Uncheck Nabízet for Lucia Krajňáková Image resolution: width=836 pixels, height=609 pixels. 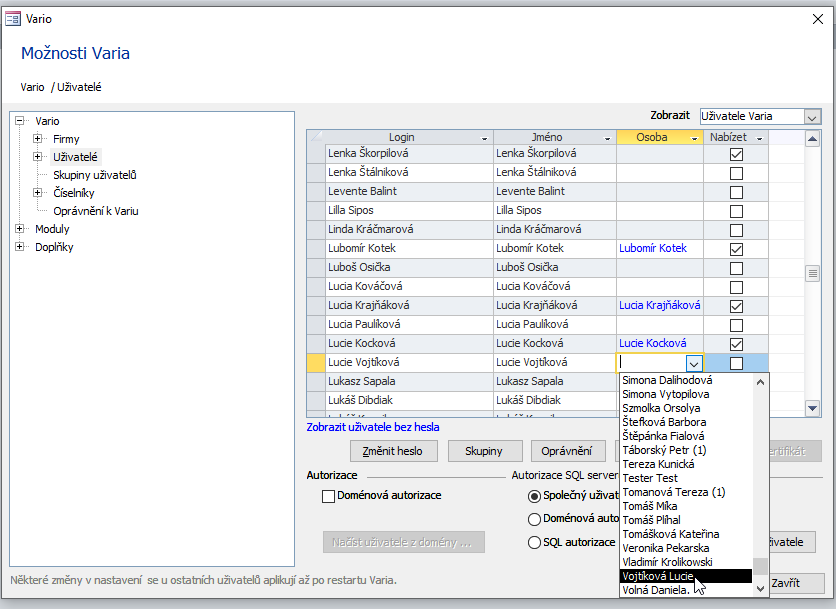736,307
